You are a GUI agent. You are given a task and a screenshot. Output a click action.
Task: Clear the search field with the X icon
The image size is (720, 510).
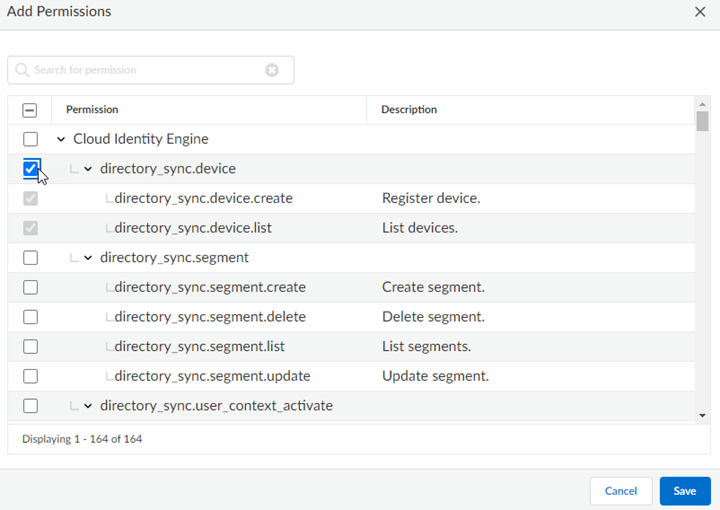(272, 70)
